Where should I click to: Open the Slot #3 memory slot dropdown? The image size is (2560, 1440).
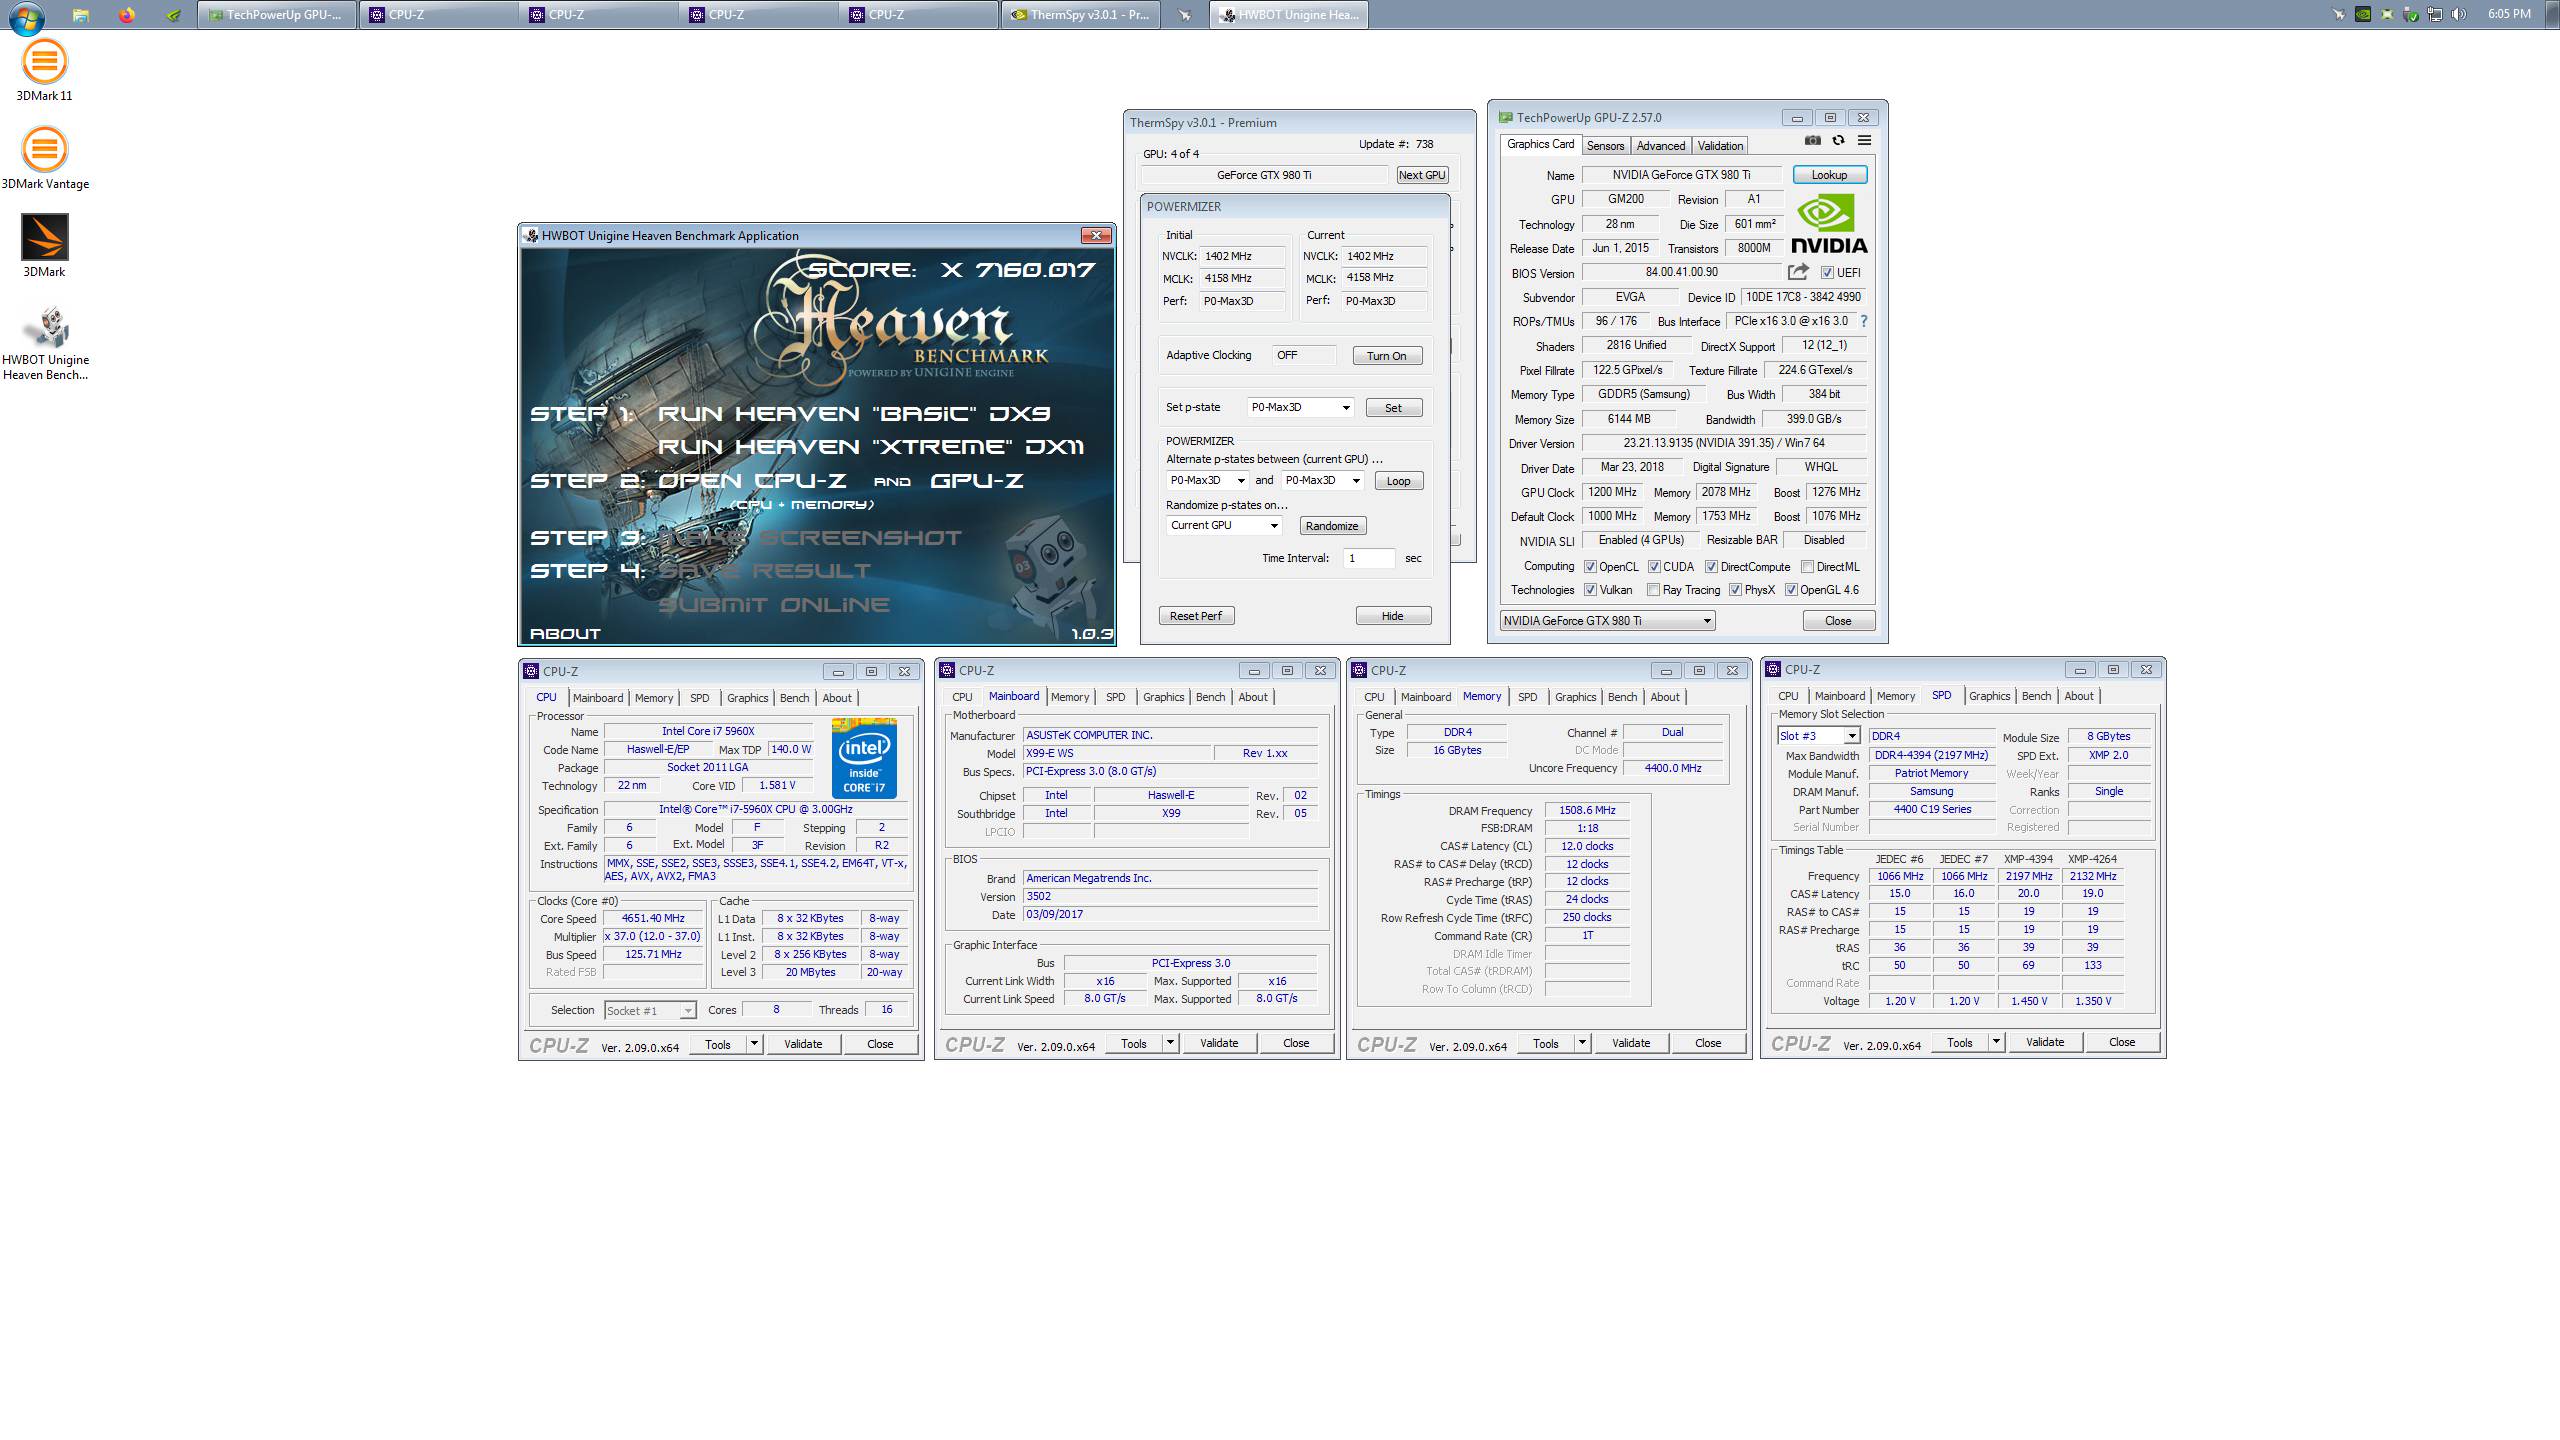click(x=1818, y=736)
